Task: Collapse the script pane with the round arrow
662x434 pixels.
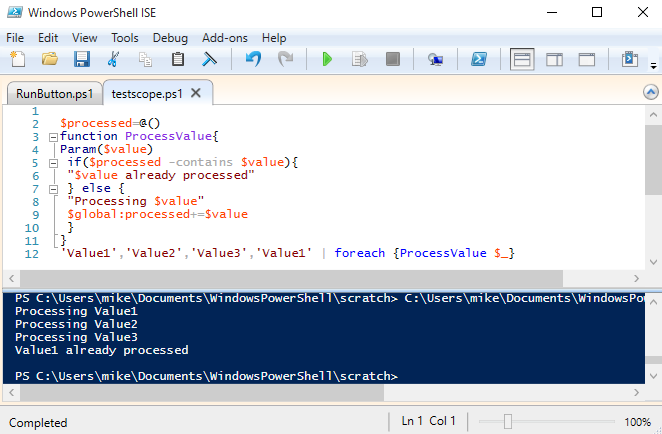Action: point(651,92)
